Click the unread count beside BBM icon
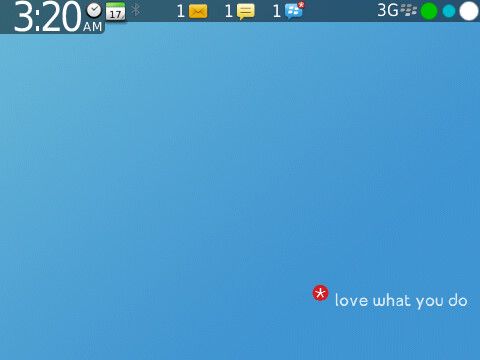 point(277,11)
